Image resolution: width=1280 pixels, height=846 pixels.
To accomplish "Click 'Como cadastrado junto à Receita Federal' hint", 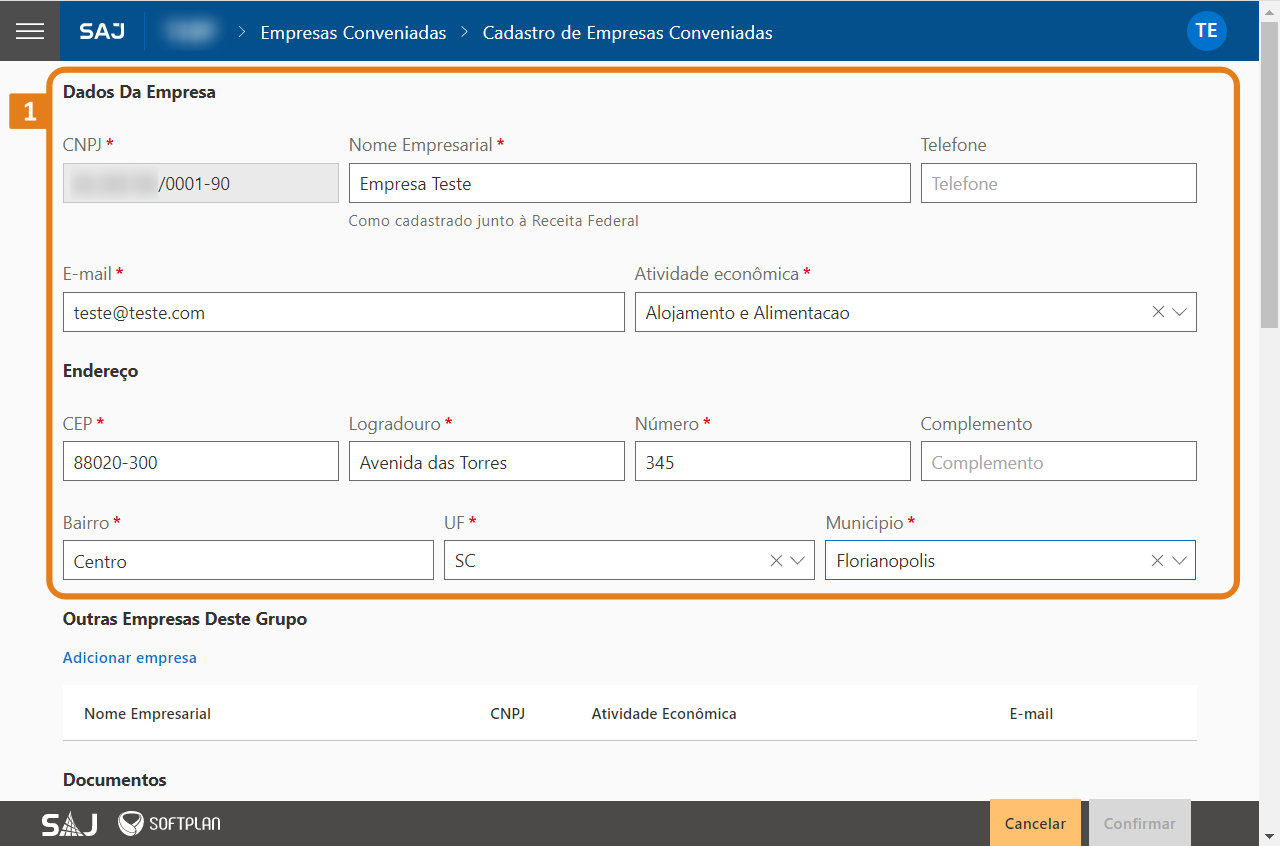I will 493,221.
